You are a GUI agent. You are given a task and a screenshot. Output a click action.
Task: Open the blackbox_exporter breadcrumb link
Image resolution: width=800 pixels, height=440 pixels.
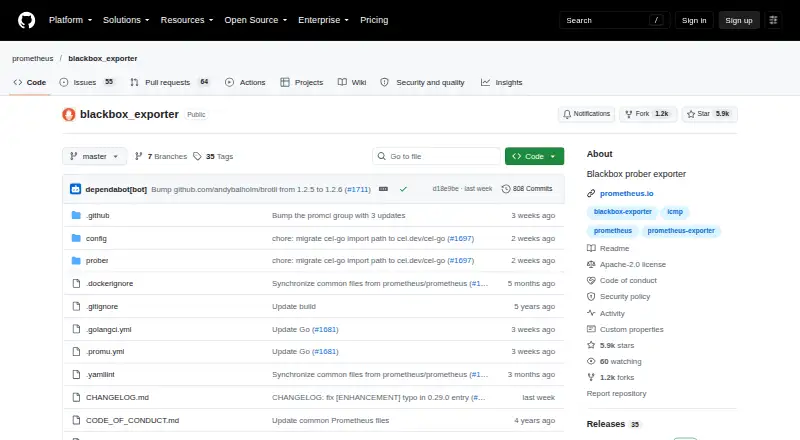(x=103, y=58)
